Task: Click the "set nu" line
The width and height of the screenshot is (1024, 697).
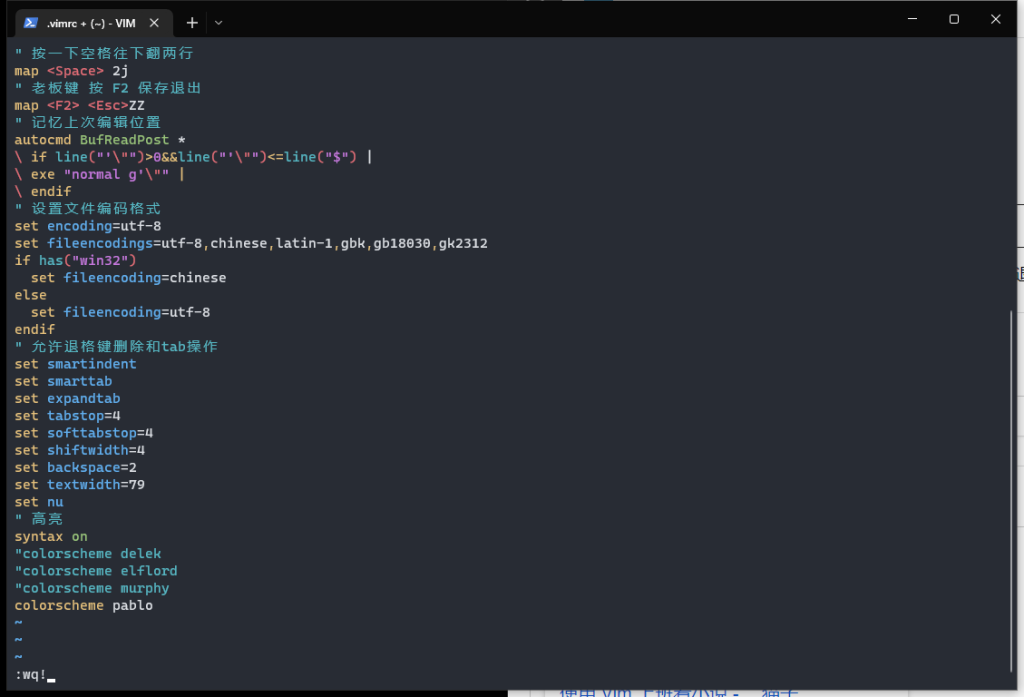Action: [40, 501]
